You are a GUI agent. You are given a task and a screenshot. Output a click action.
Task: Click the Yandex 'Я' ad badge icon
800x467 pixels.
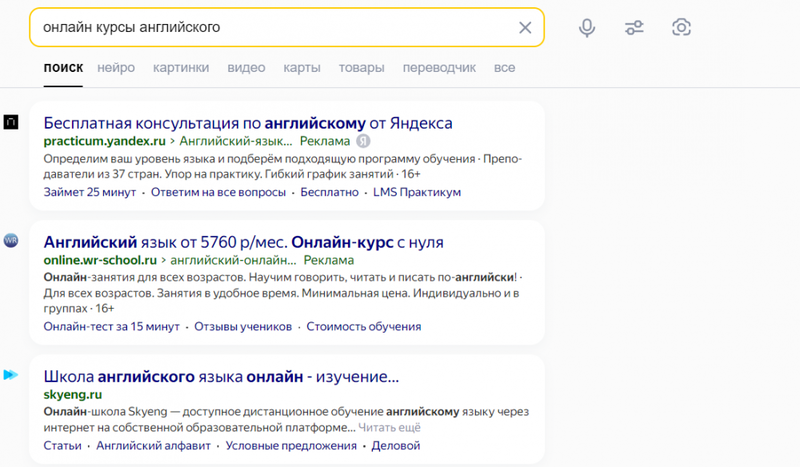363,141
